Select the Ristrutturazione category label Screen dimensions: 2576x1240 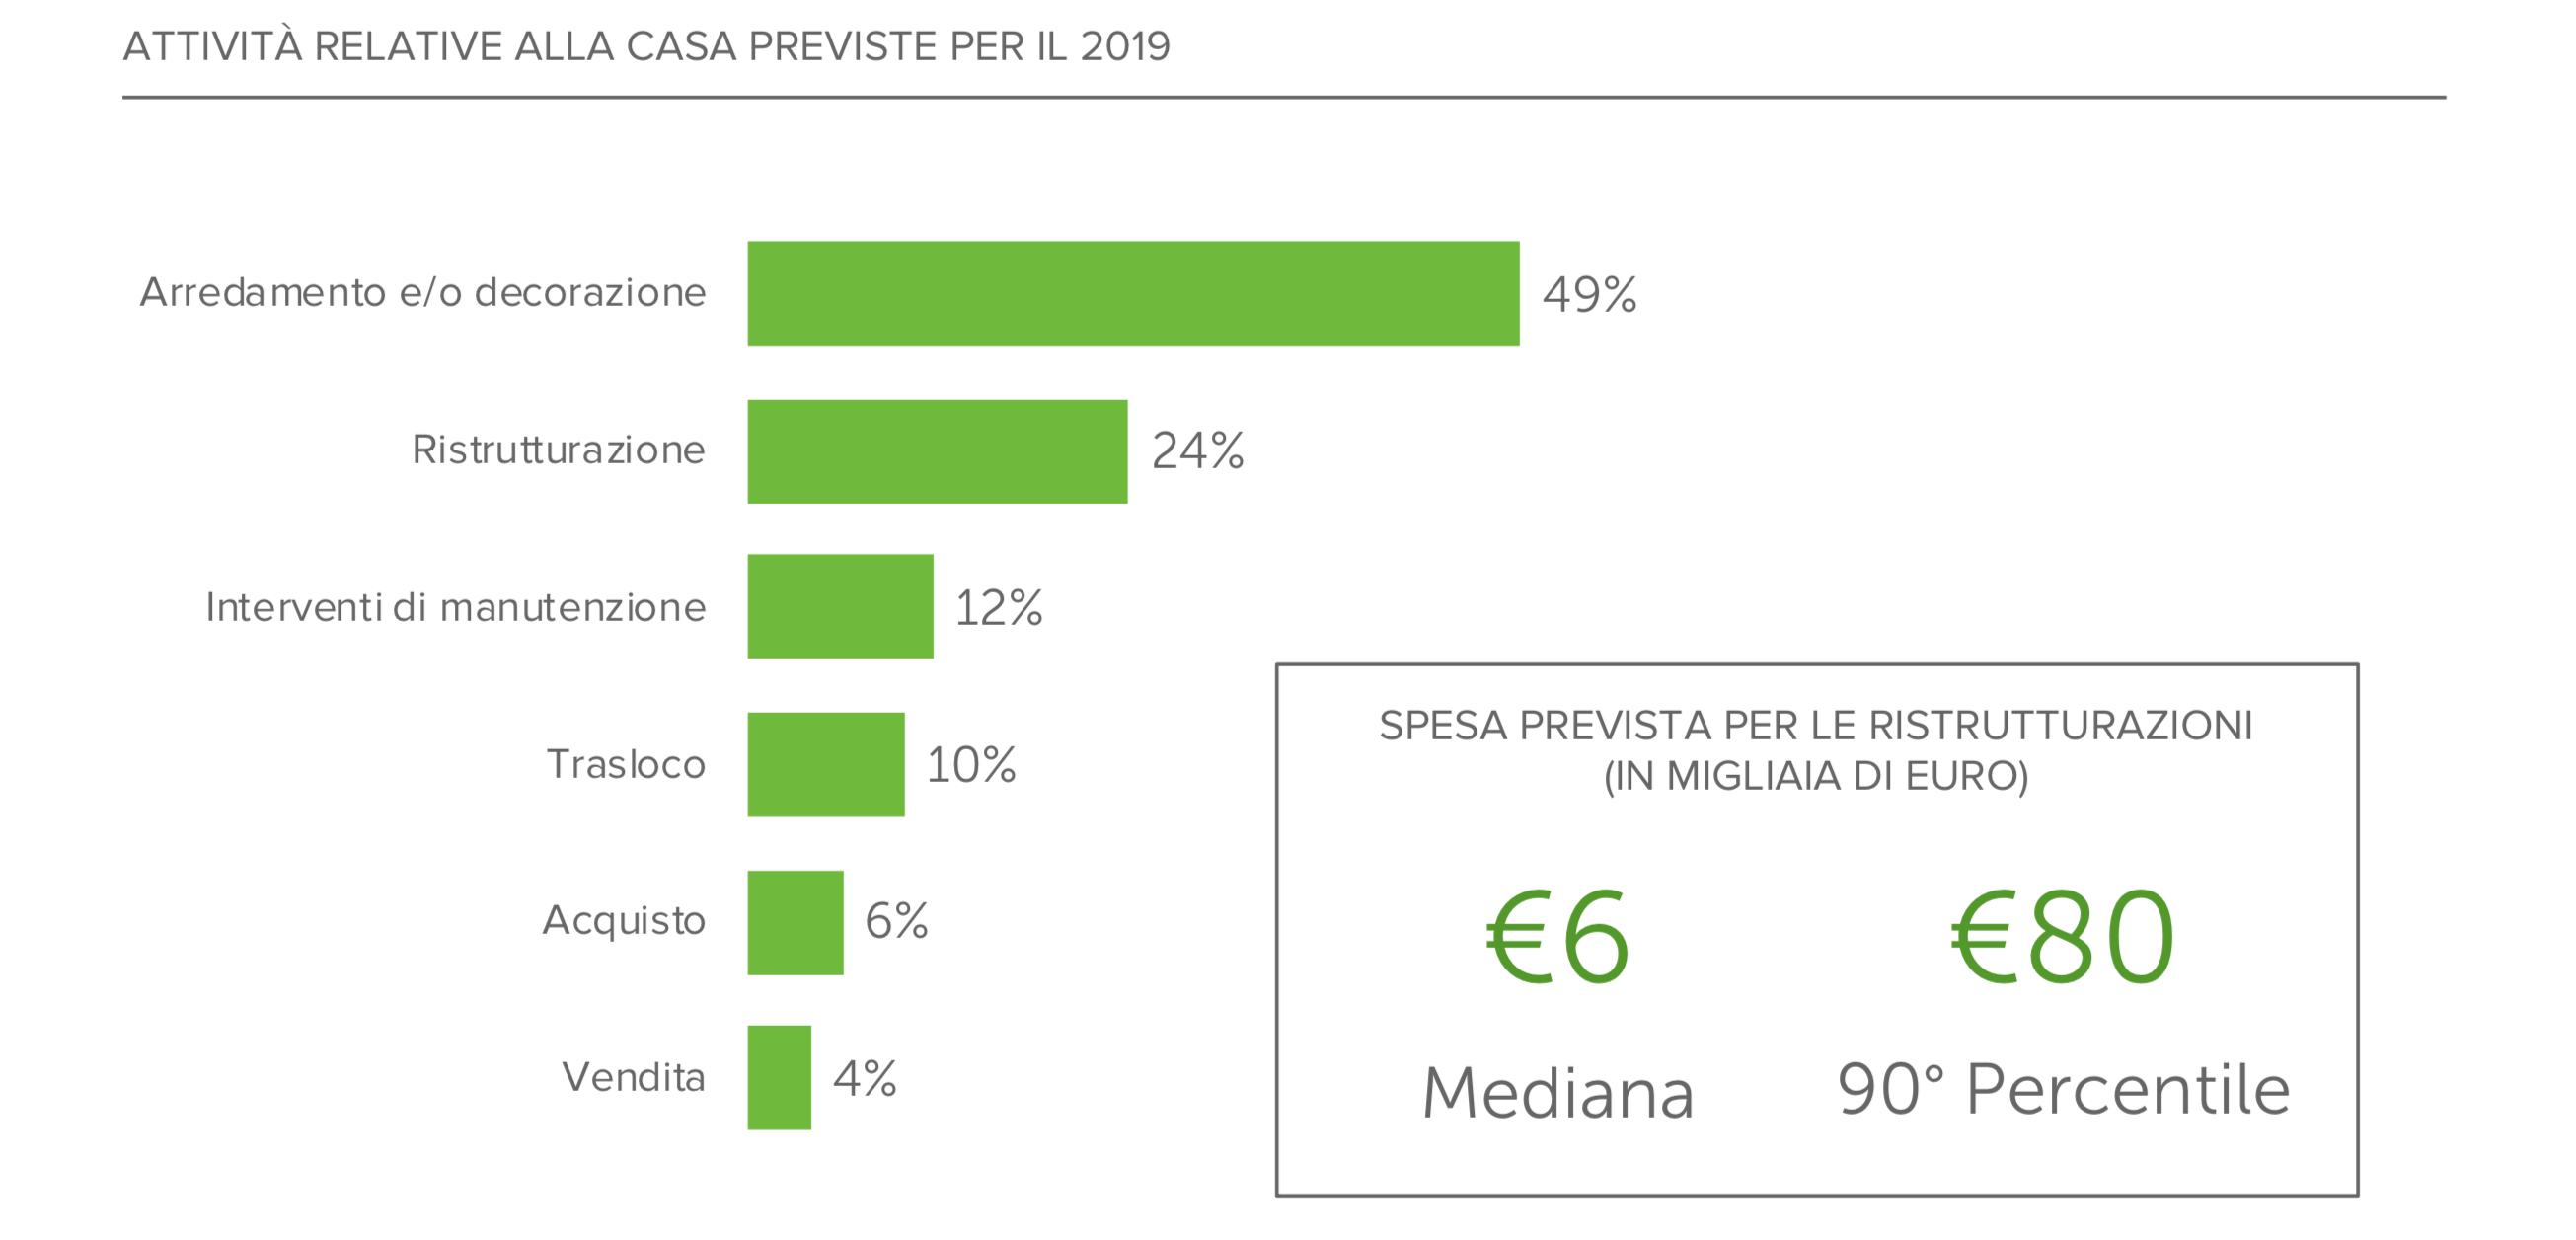(558, 450)
